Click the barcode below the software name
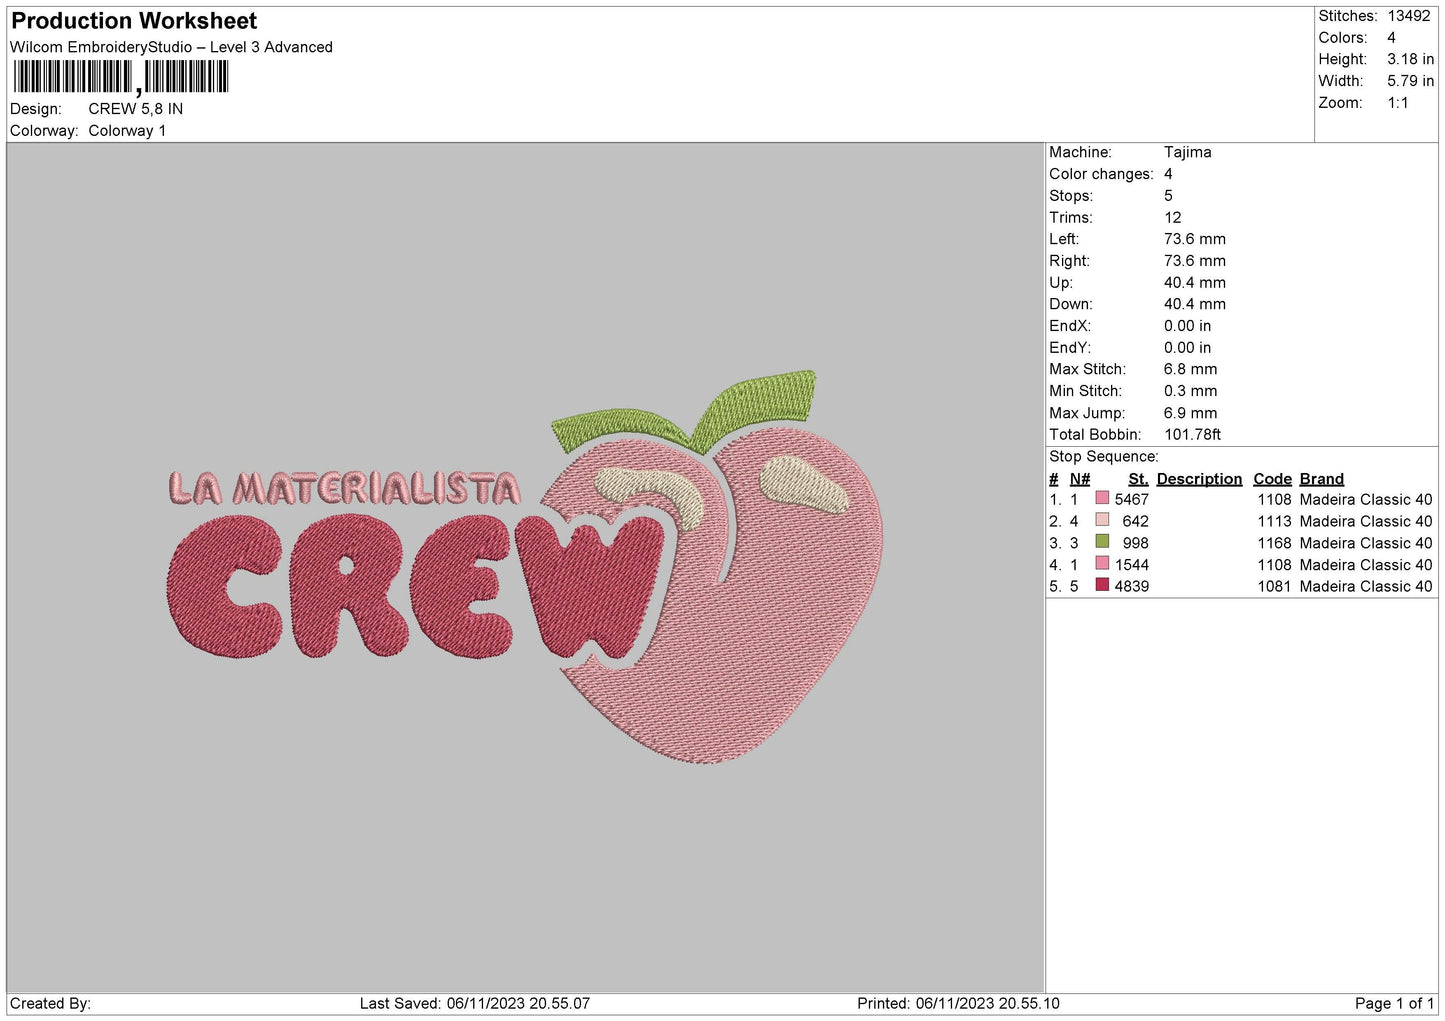The image size is (1445, 1021). click(x=121, y=77)
